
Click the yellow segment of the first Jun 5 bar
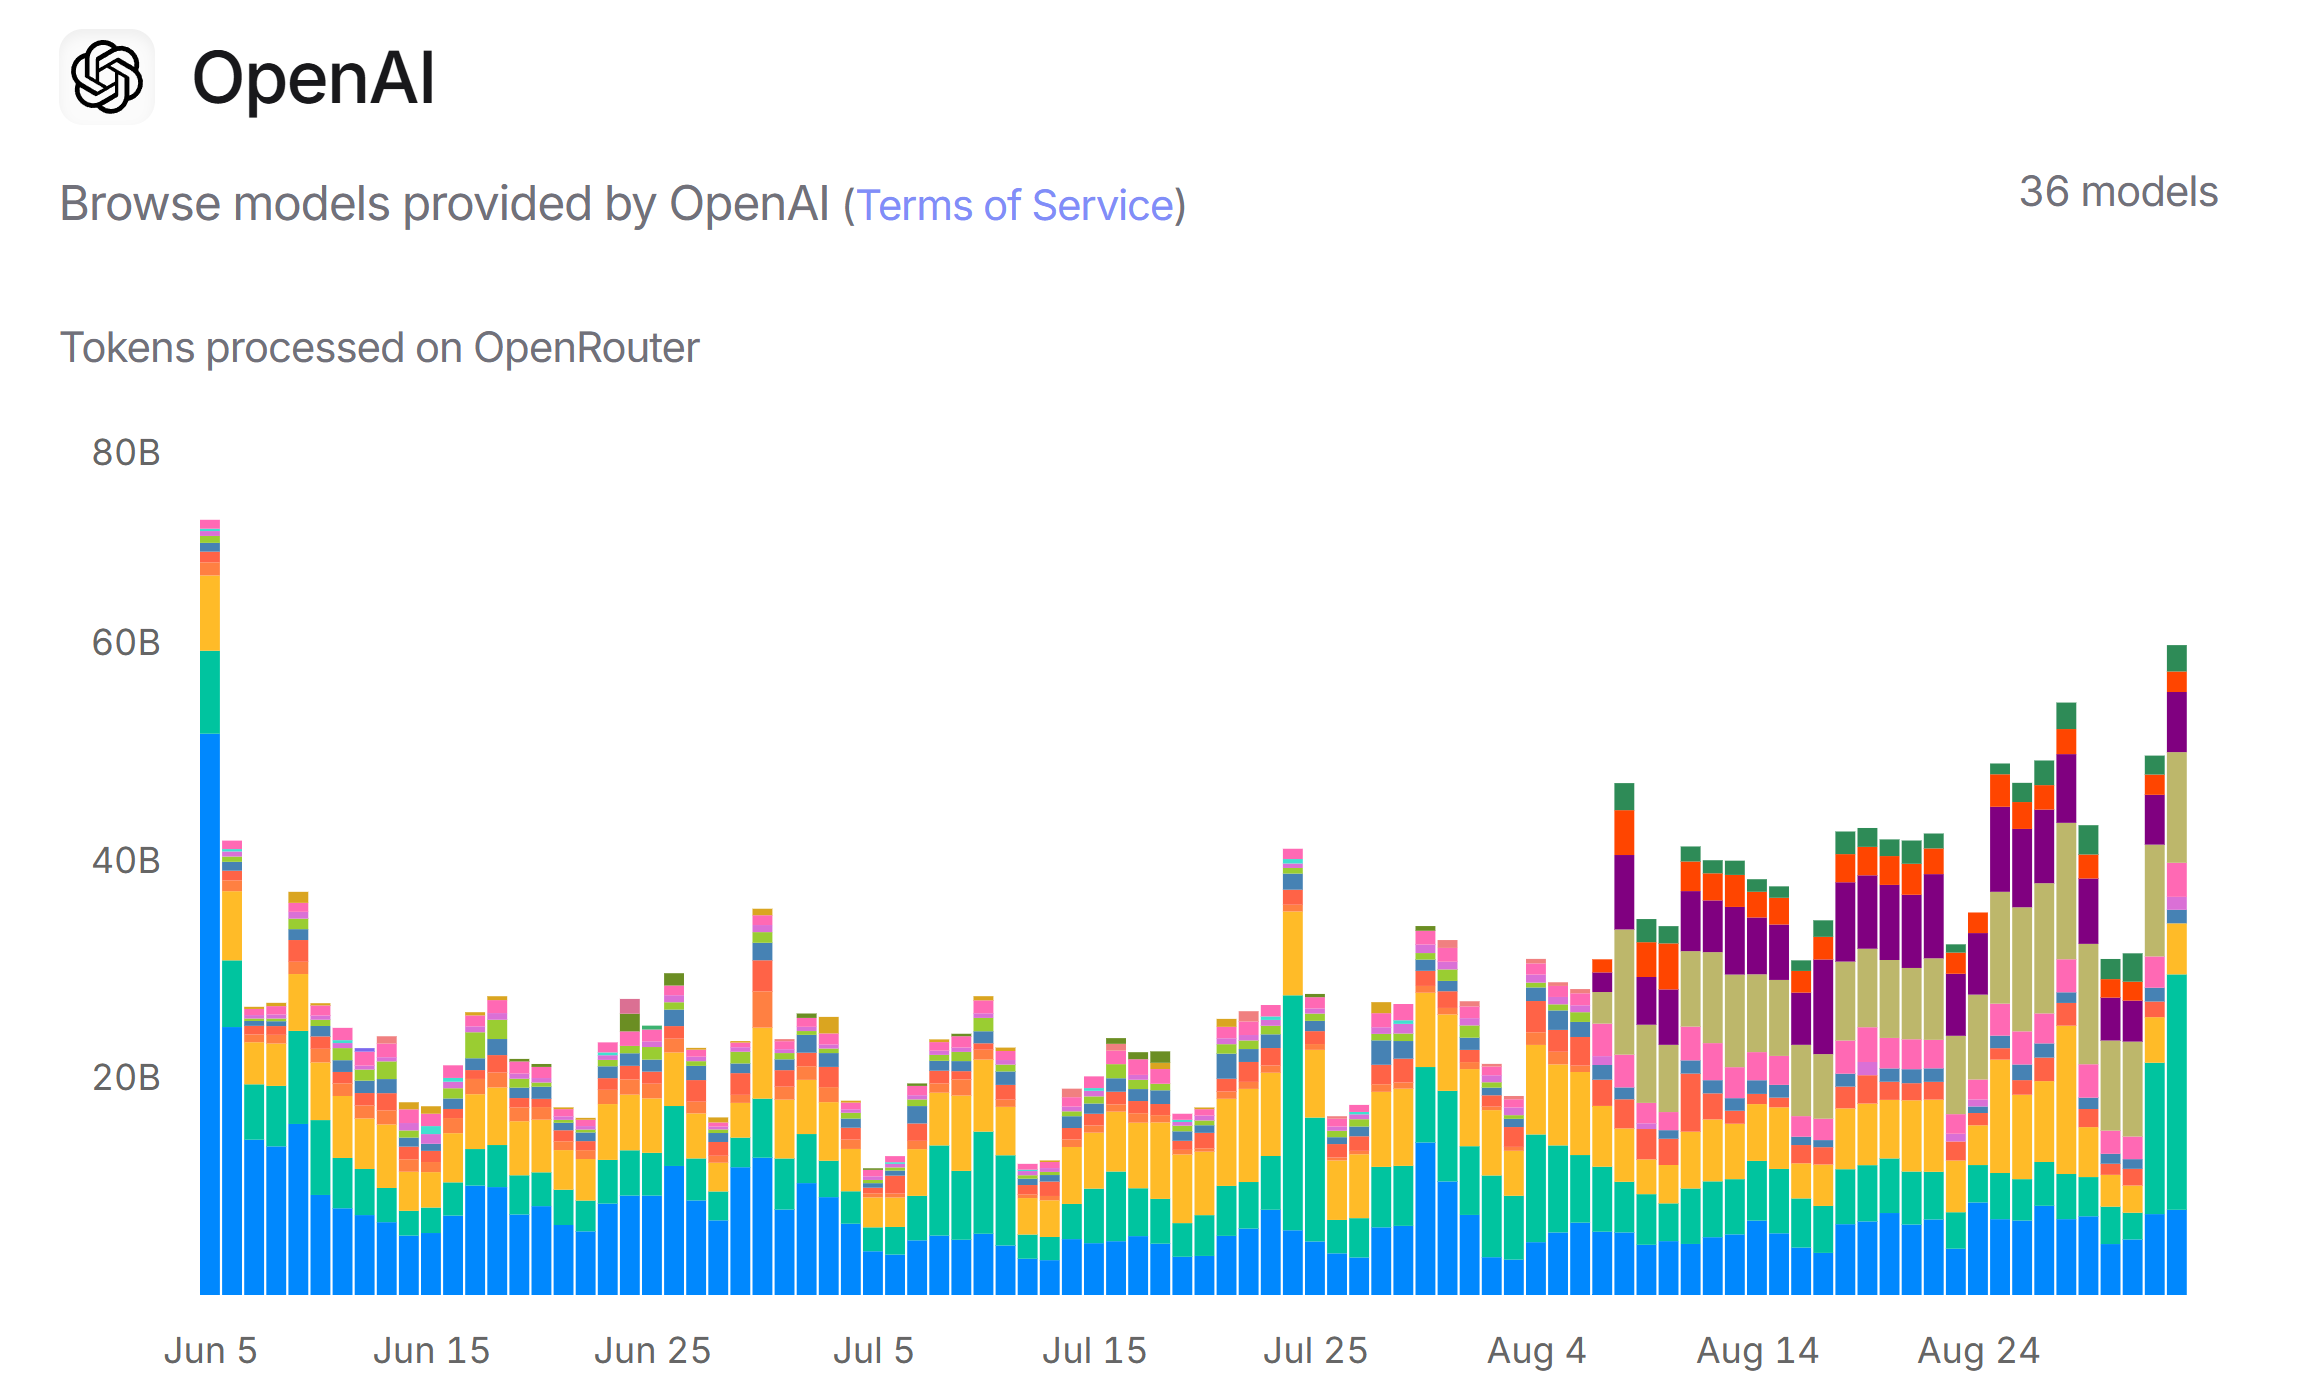click(x=210, y=612)
